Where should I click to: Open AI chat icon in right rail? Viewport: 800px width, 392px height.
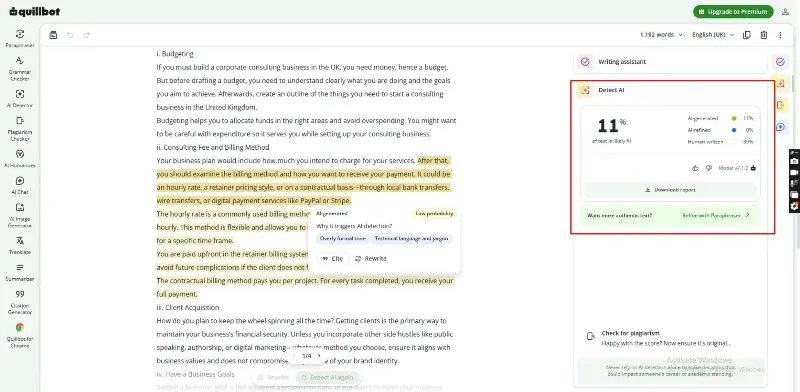pos(780,127)
